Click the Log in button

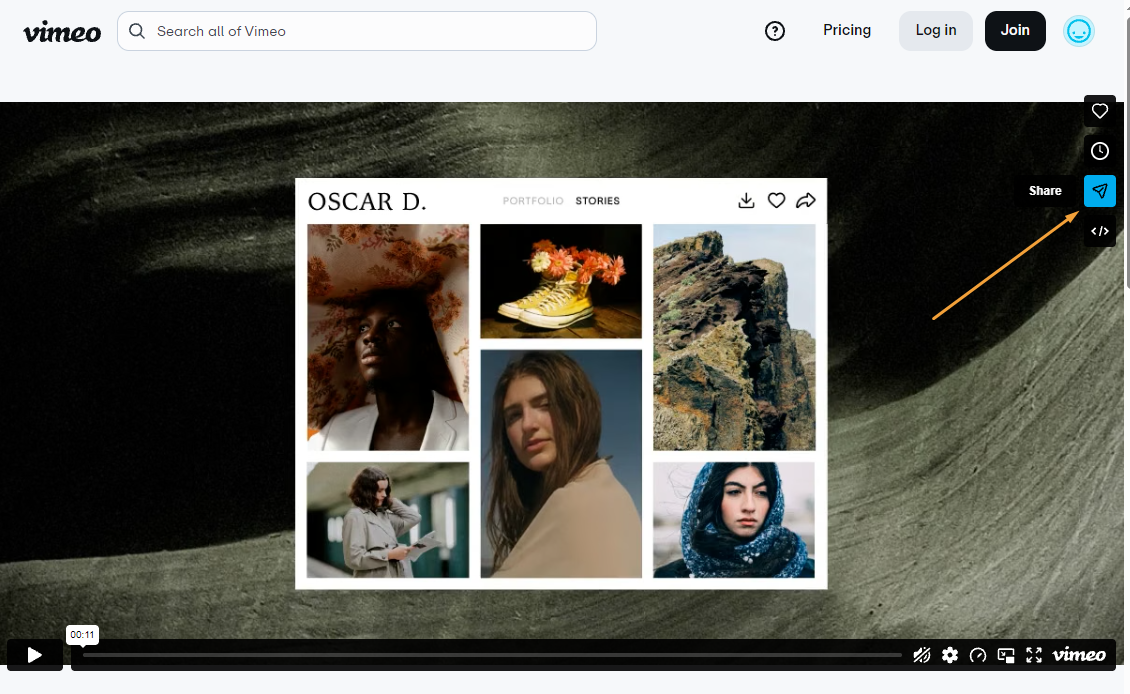[935, 30]
